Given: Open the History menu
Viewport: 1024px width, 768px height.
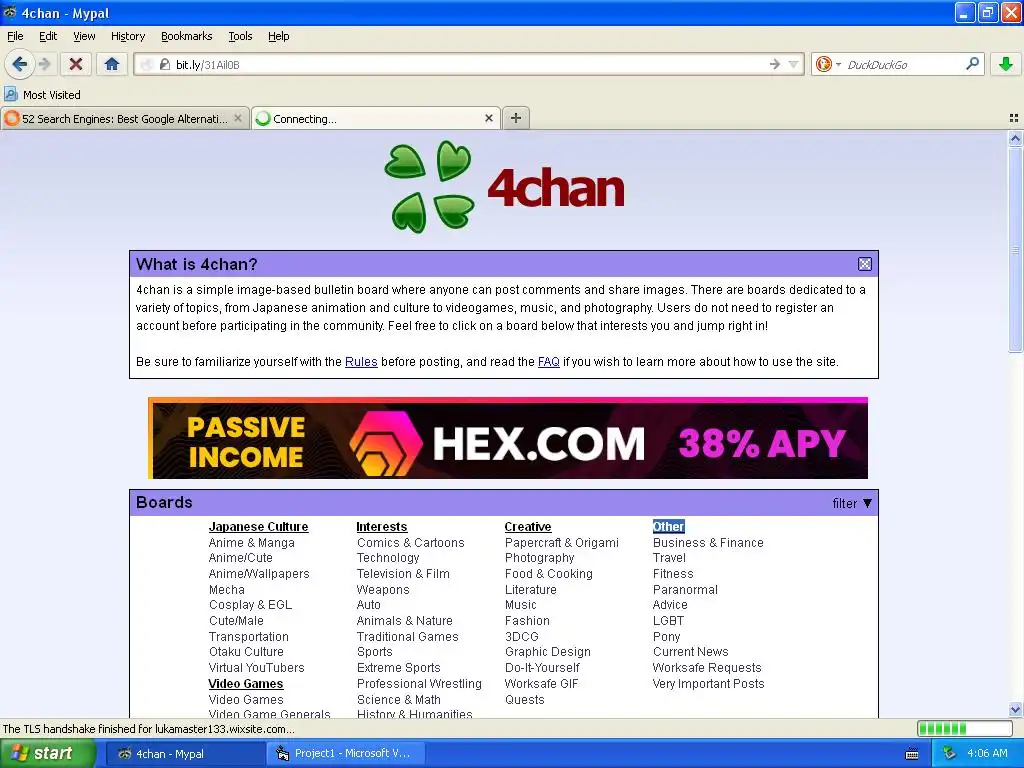Looking at the screenshot, I should coord(128,36).
